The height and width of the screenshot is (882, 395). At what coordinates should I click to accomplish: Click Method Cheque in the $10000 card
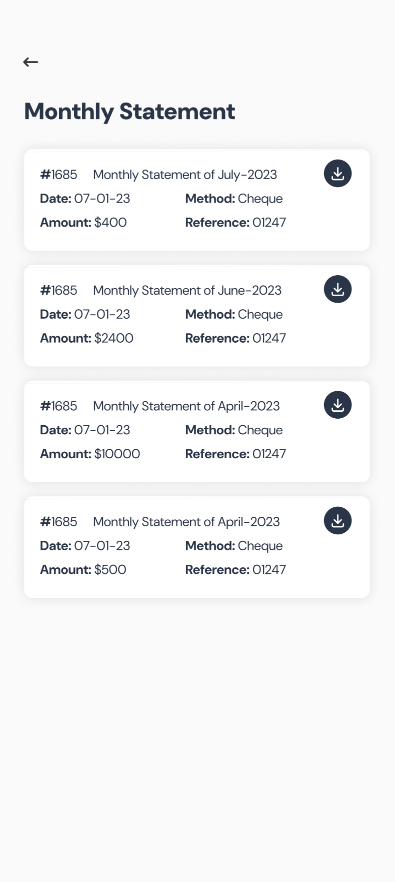(x=234, y=430)
